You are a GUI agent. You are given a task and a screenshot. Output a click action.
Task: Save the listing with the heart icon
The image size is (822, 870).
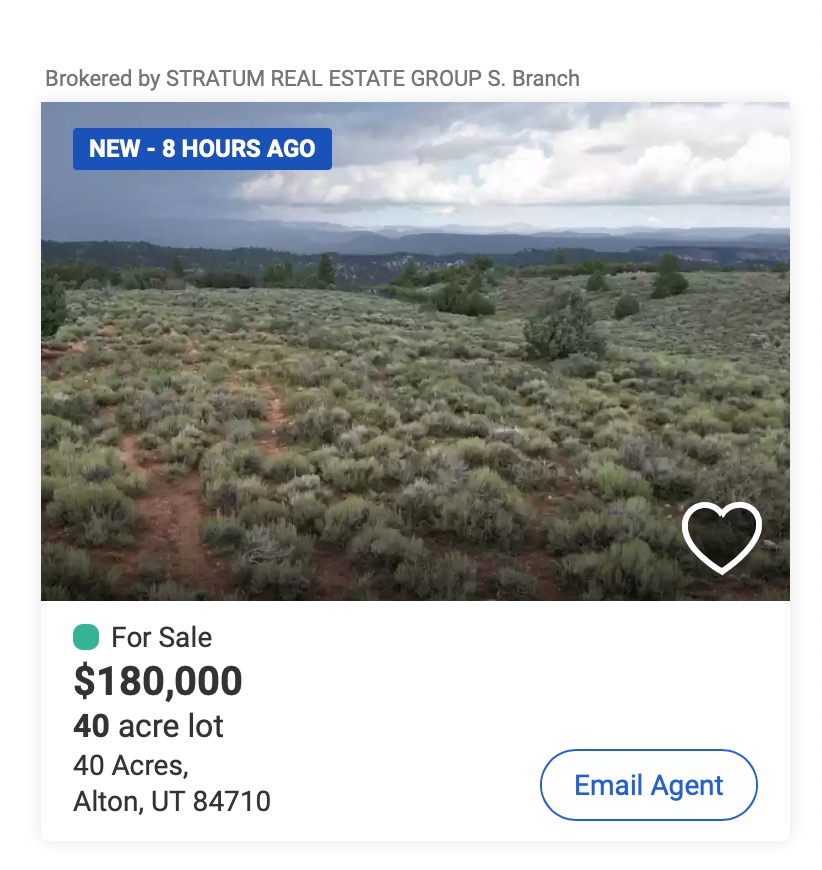click(x=721, y=537)
